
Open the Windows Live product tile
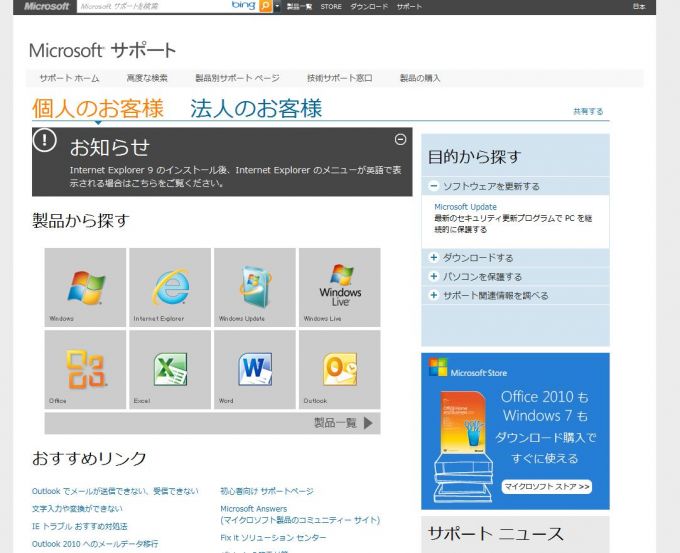pyautogui.click(x=340, y=287)
